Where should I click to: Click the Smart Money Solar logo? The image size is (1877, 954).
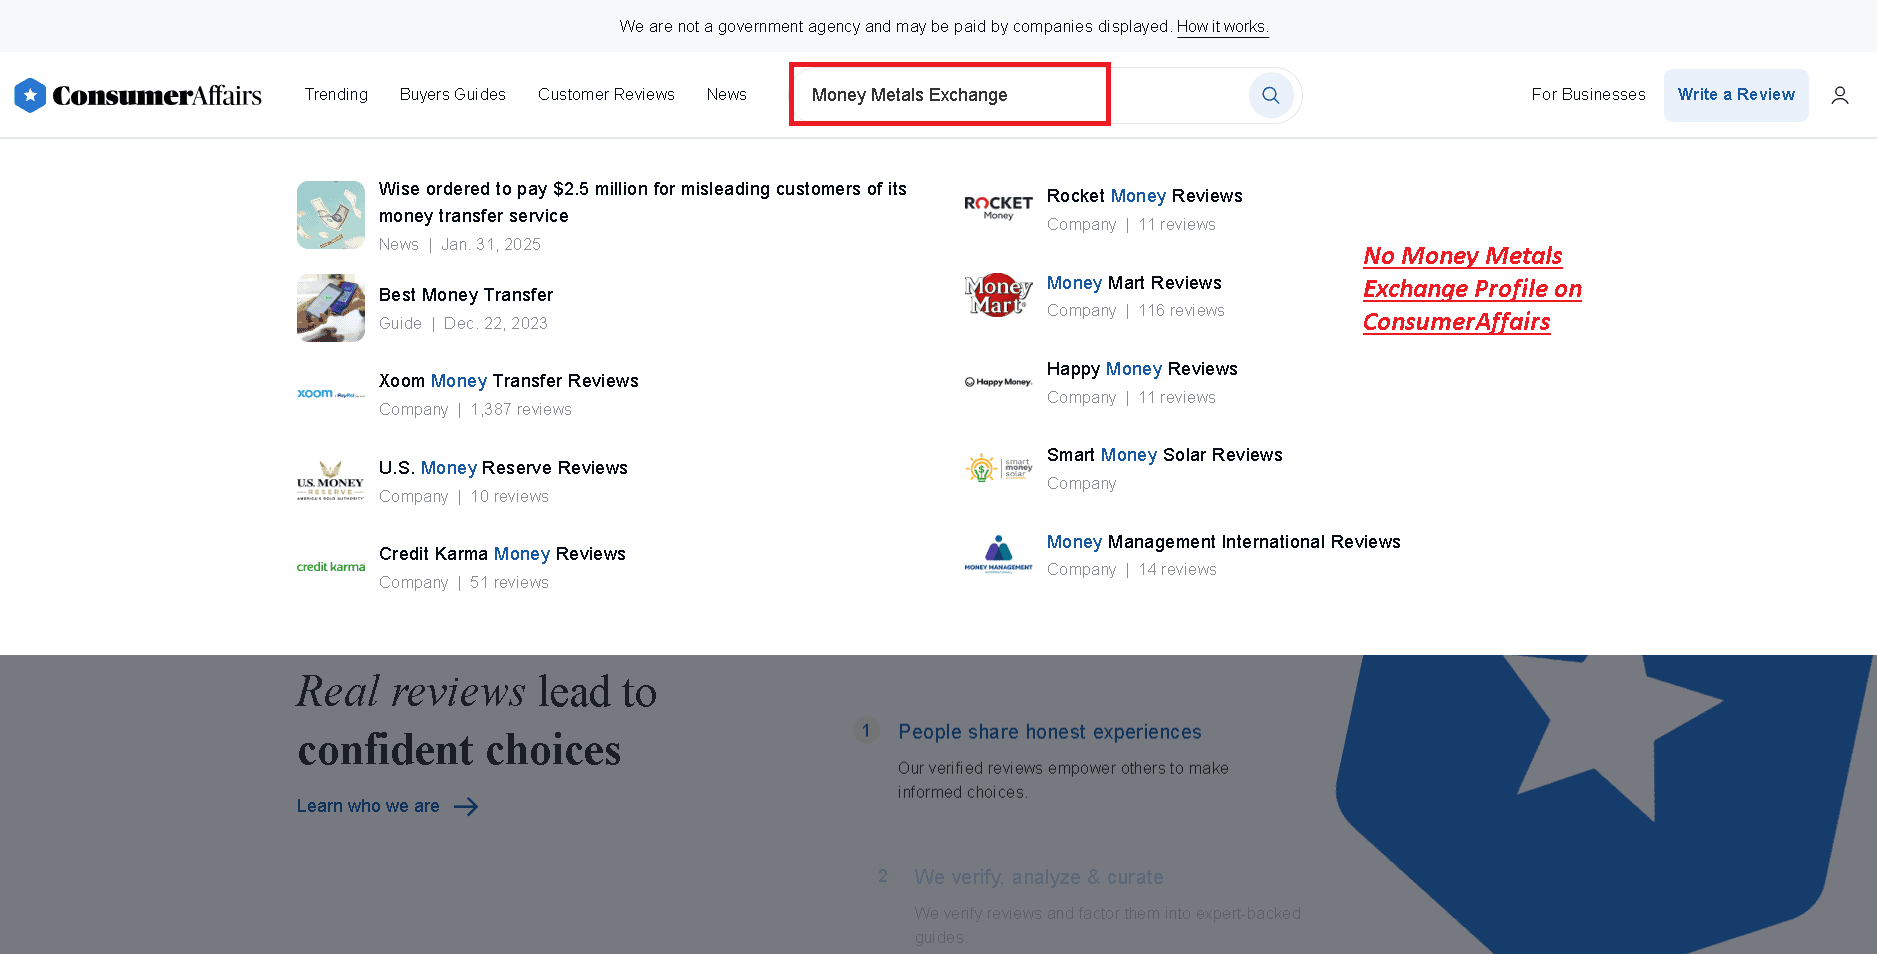click(x=998, y=468)
